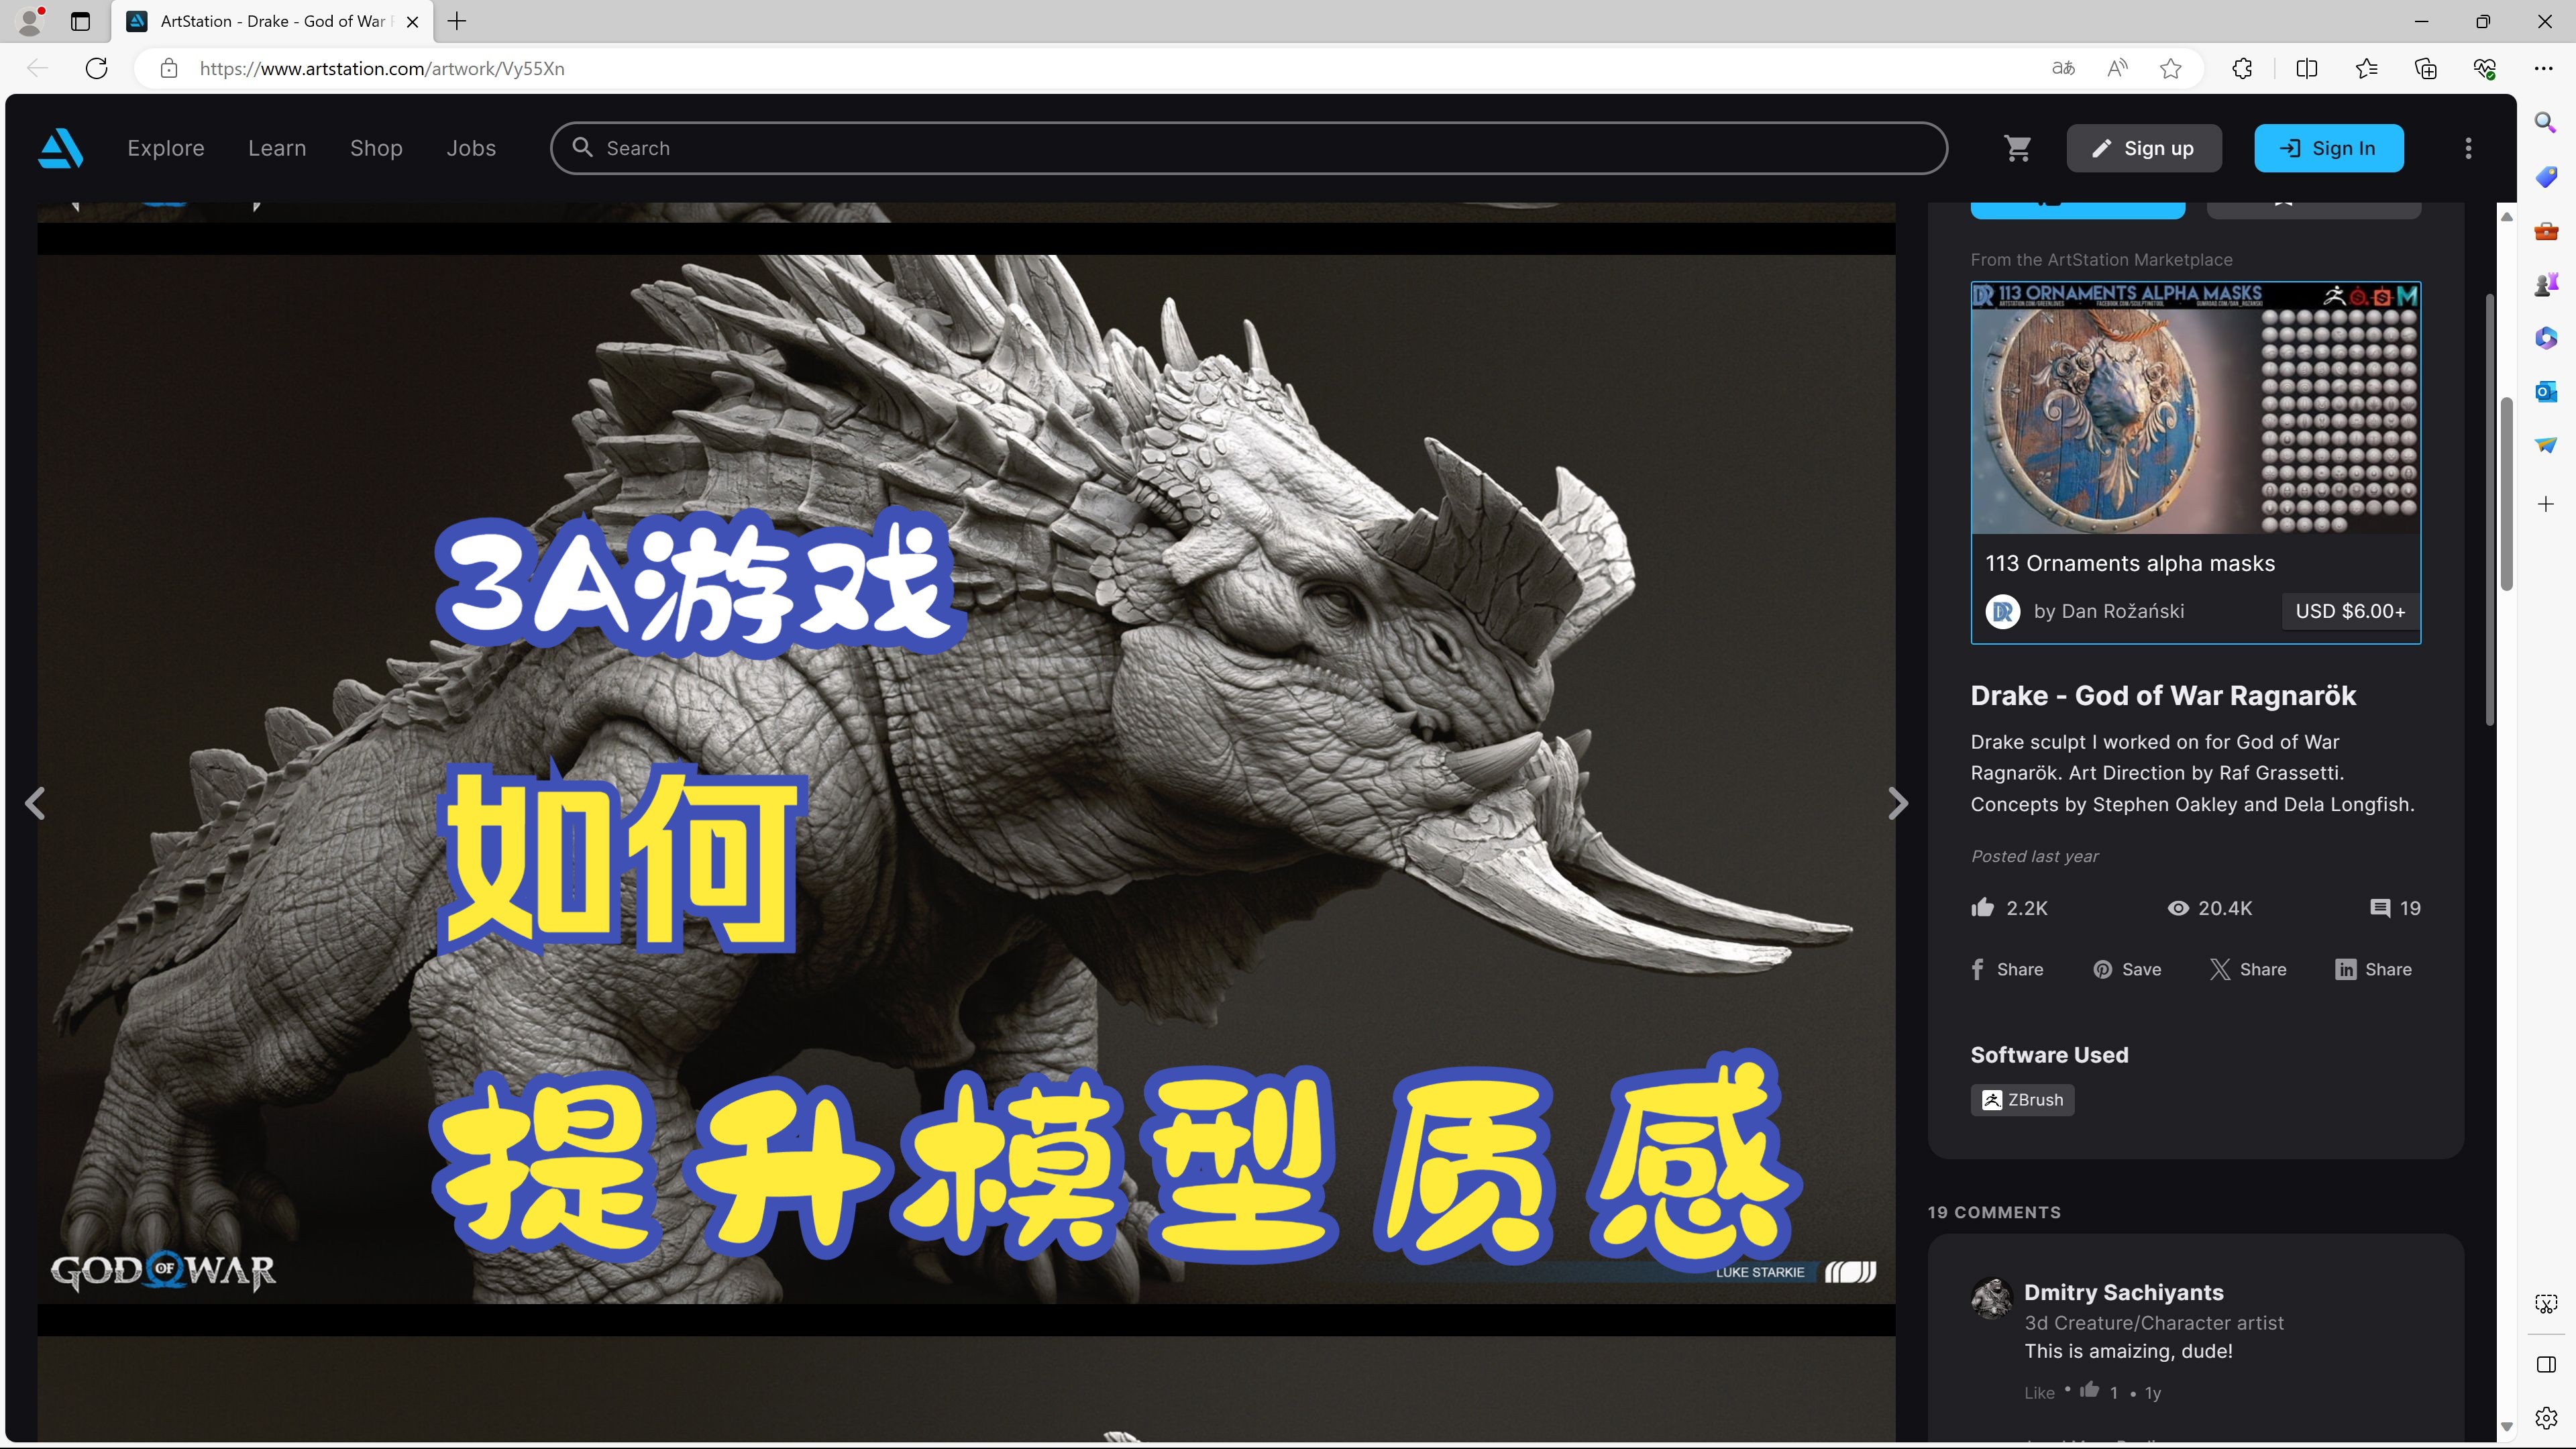This screenshot has width=2576, height=1449.
Task: Add page to favorites star
Action: [x=2170, y=68]
